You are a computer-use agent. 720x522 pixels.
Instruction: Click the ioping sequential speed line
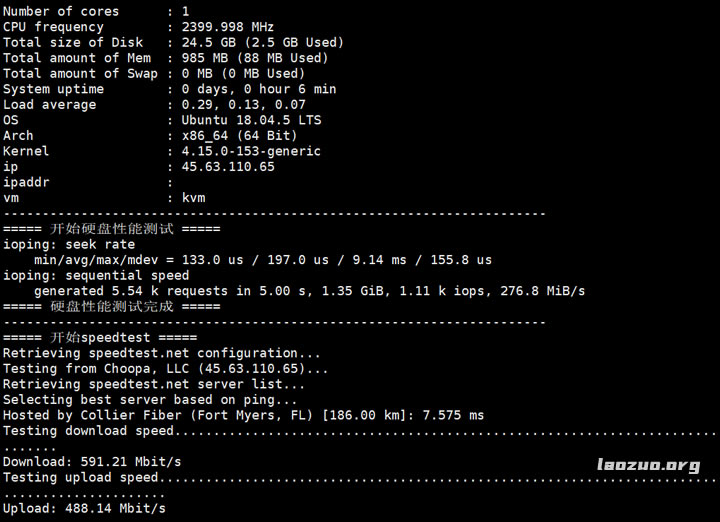[96, 275]
